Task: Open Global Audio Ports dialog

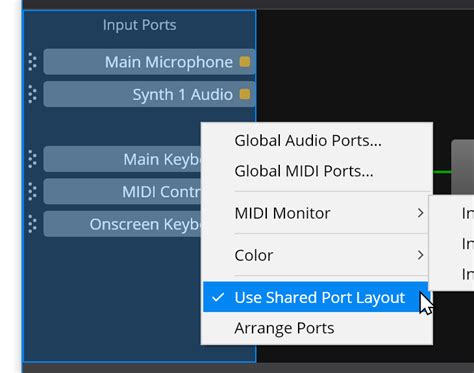Action: click(x=308, y=140)
